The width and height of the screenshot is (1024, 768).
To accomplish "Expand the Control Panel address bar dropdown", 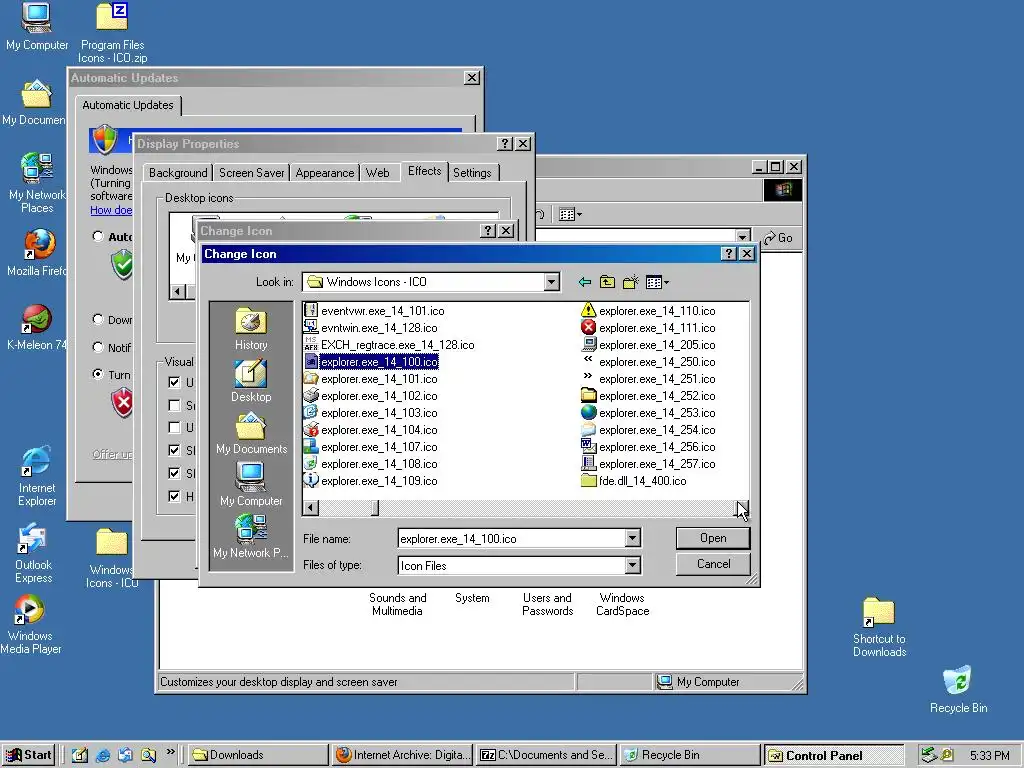I will click(743, 237).
